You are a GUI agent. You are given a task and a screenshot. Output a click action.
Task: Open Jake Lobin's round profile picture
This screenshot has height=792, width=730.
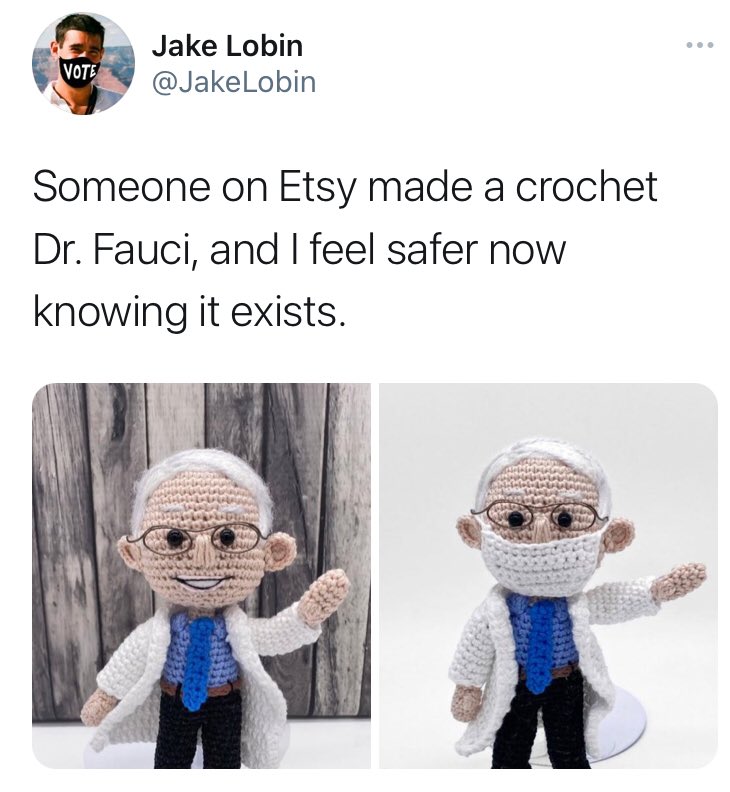83,64
